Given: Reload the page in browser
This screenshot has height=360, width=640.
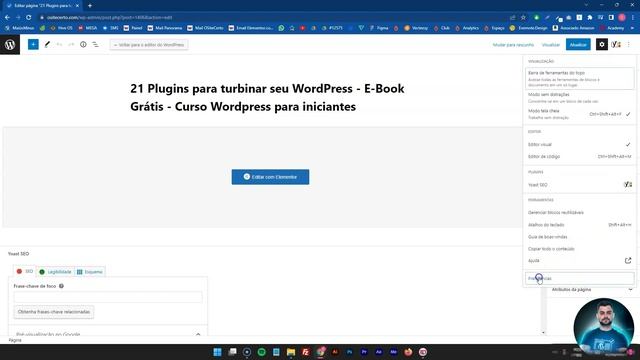Looking at the screenshot, I should (x=29, y=18).
